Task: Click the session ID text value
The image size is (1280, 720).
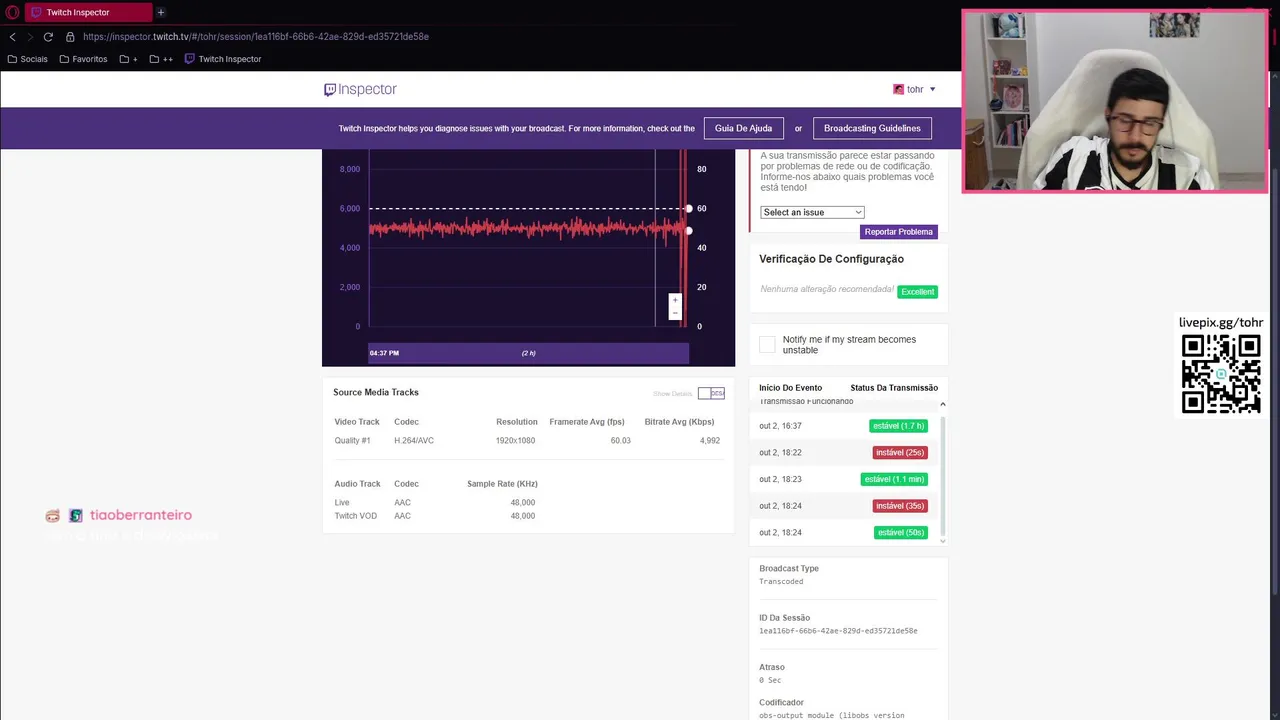Action: tap(838, 631)
